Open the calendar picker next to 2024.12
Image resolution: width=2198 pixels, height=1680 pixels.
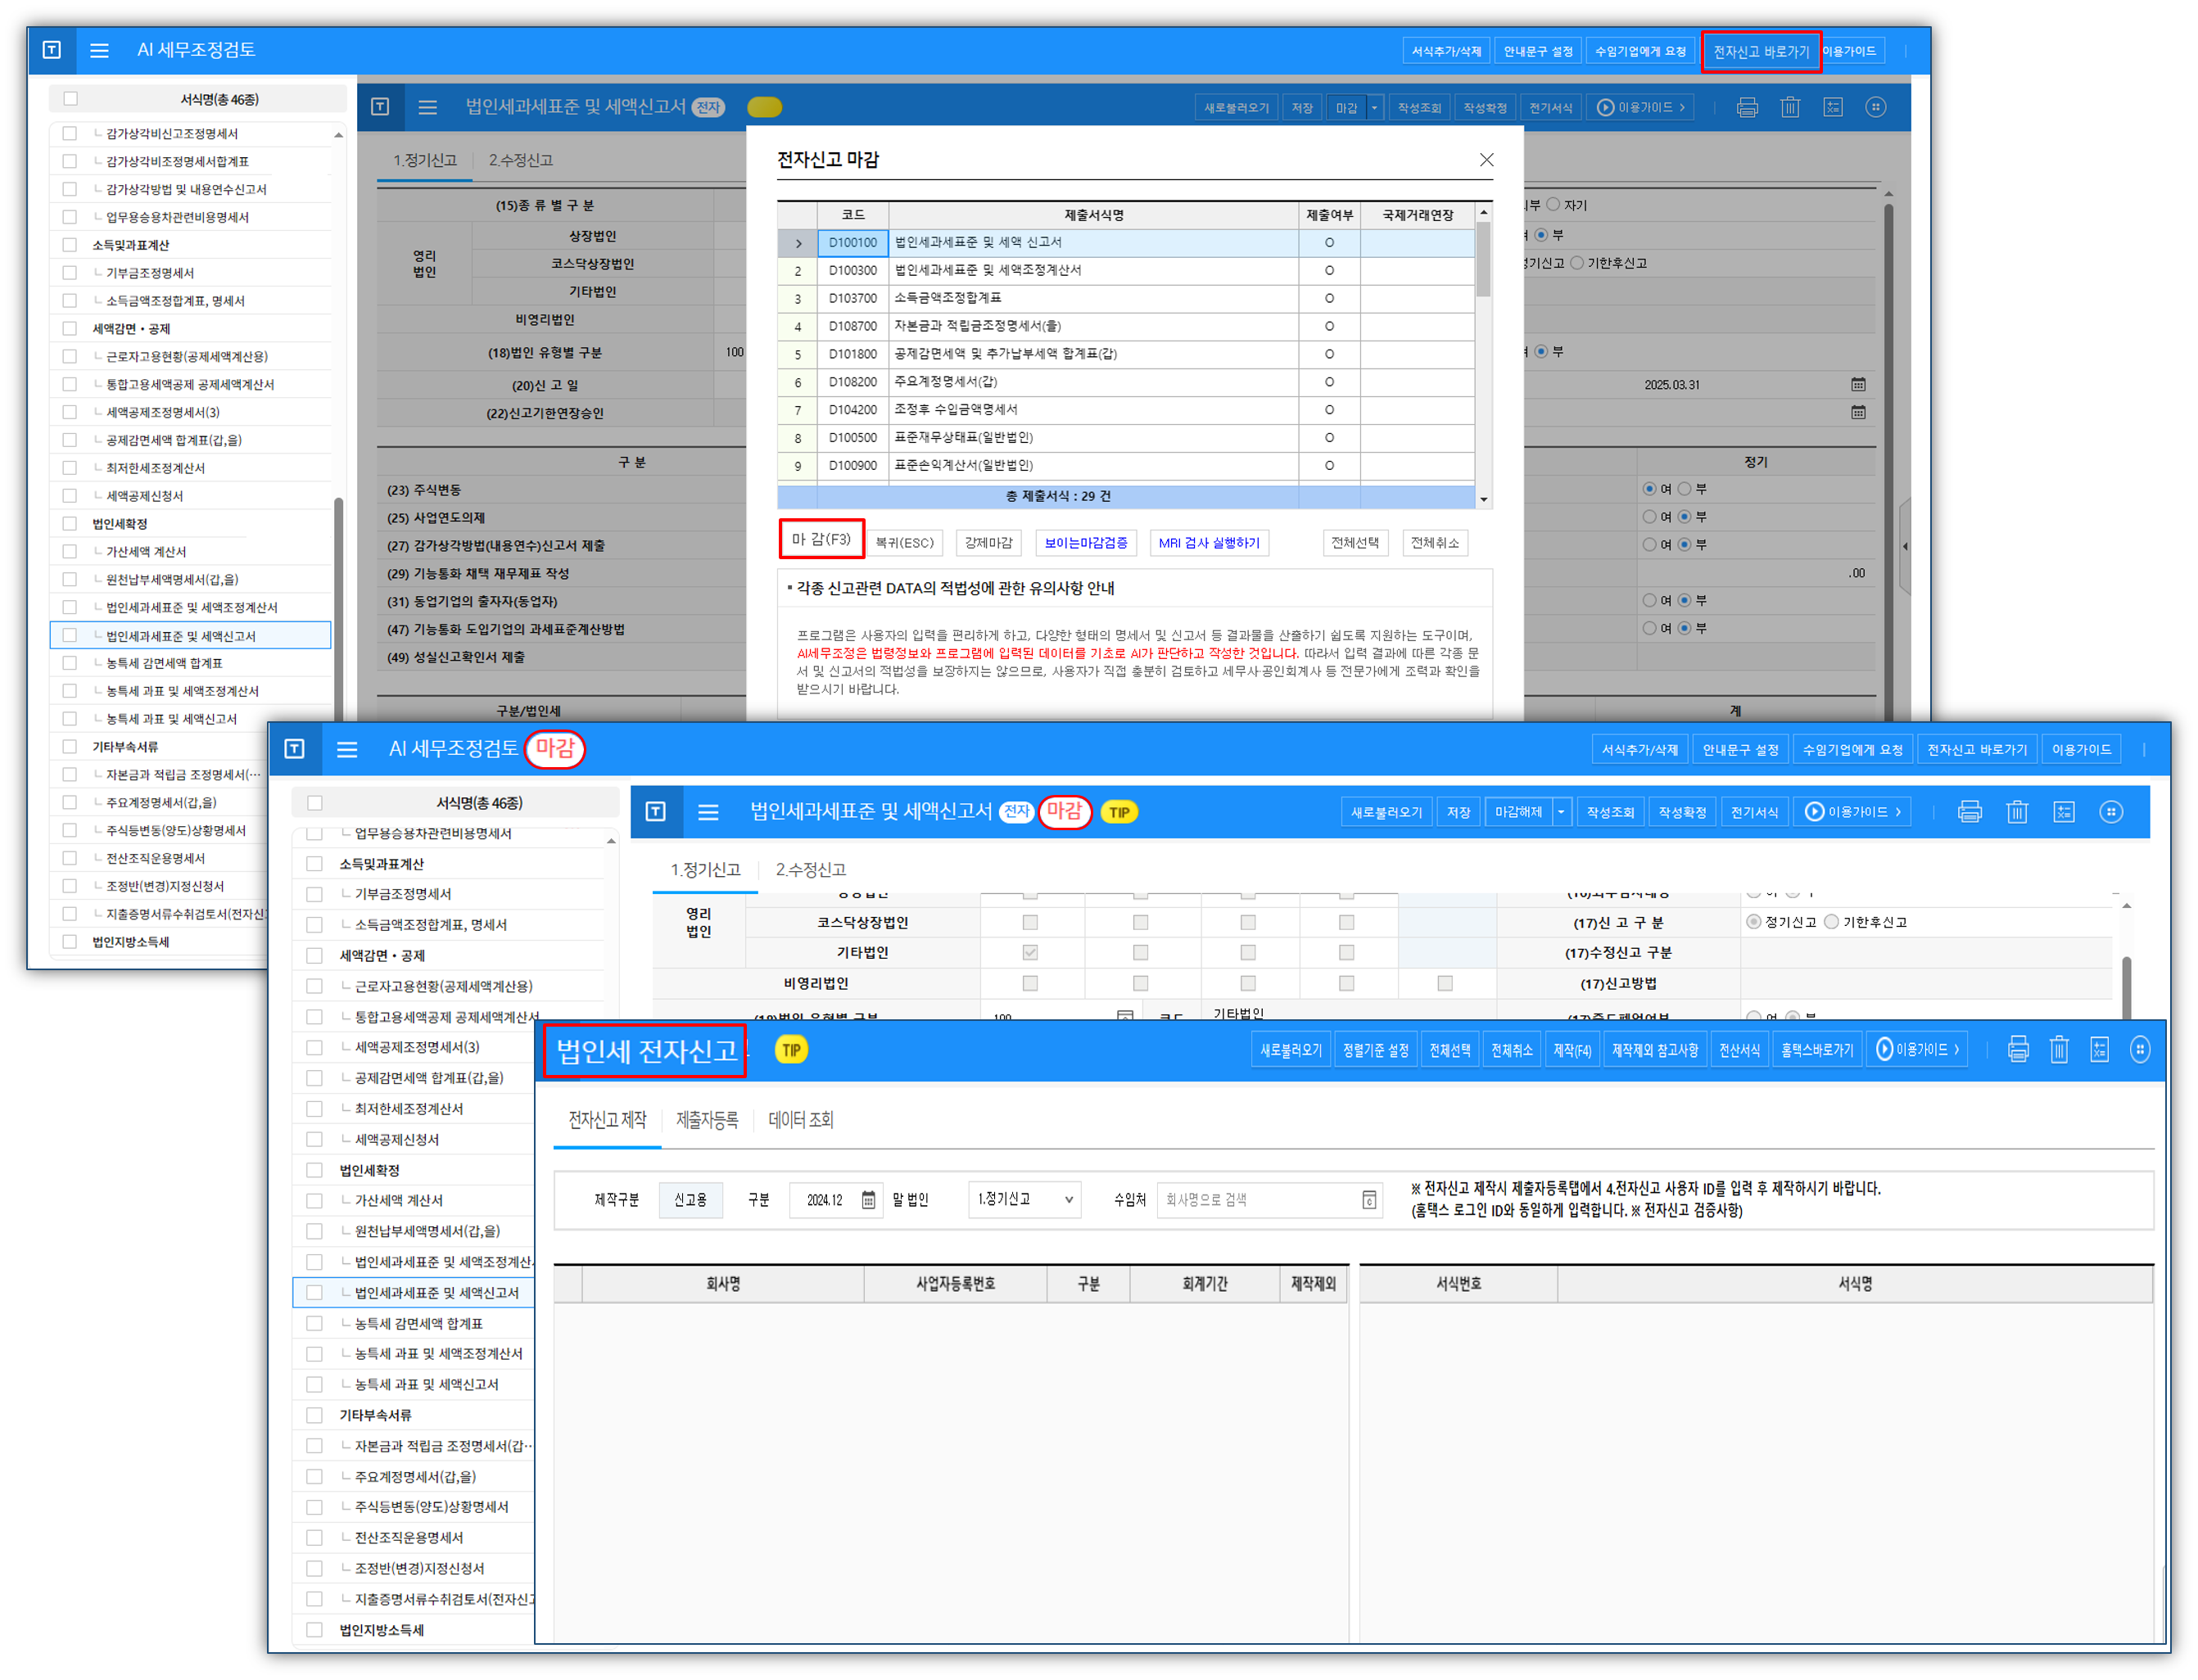tap(868, 1200)
